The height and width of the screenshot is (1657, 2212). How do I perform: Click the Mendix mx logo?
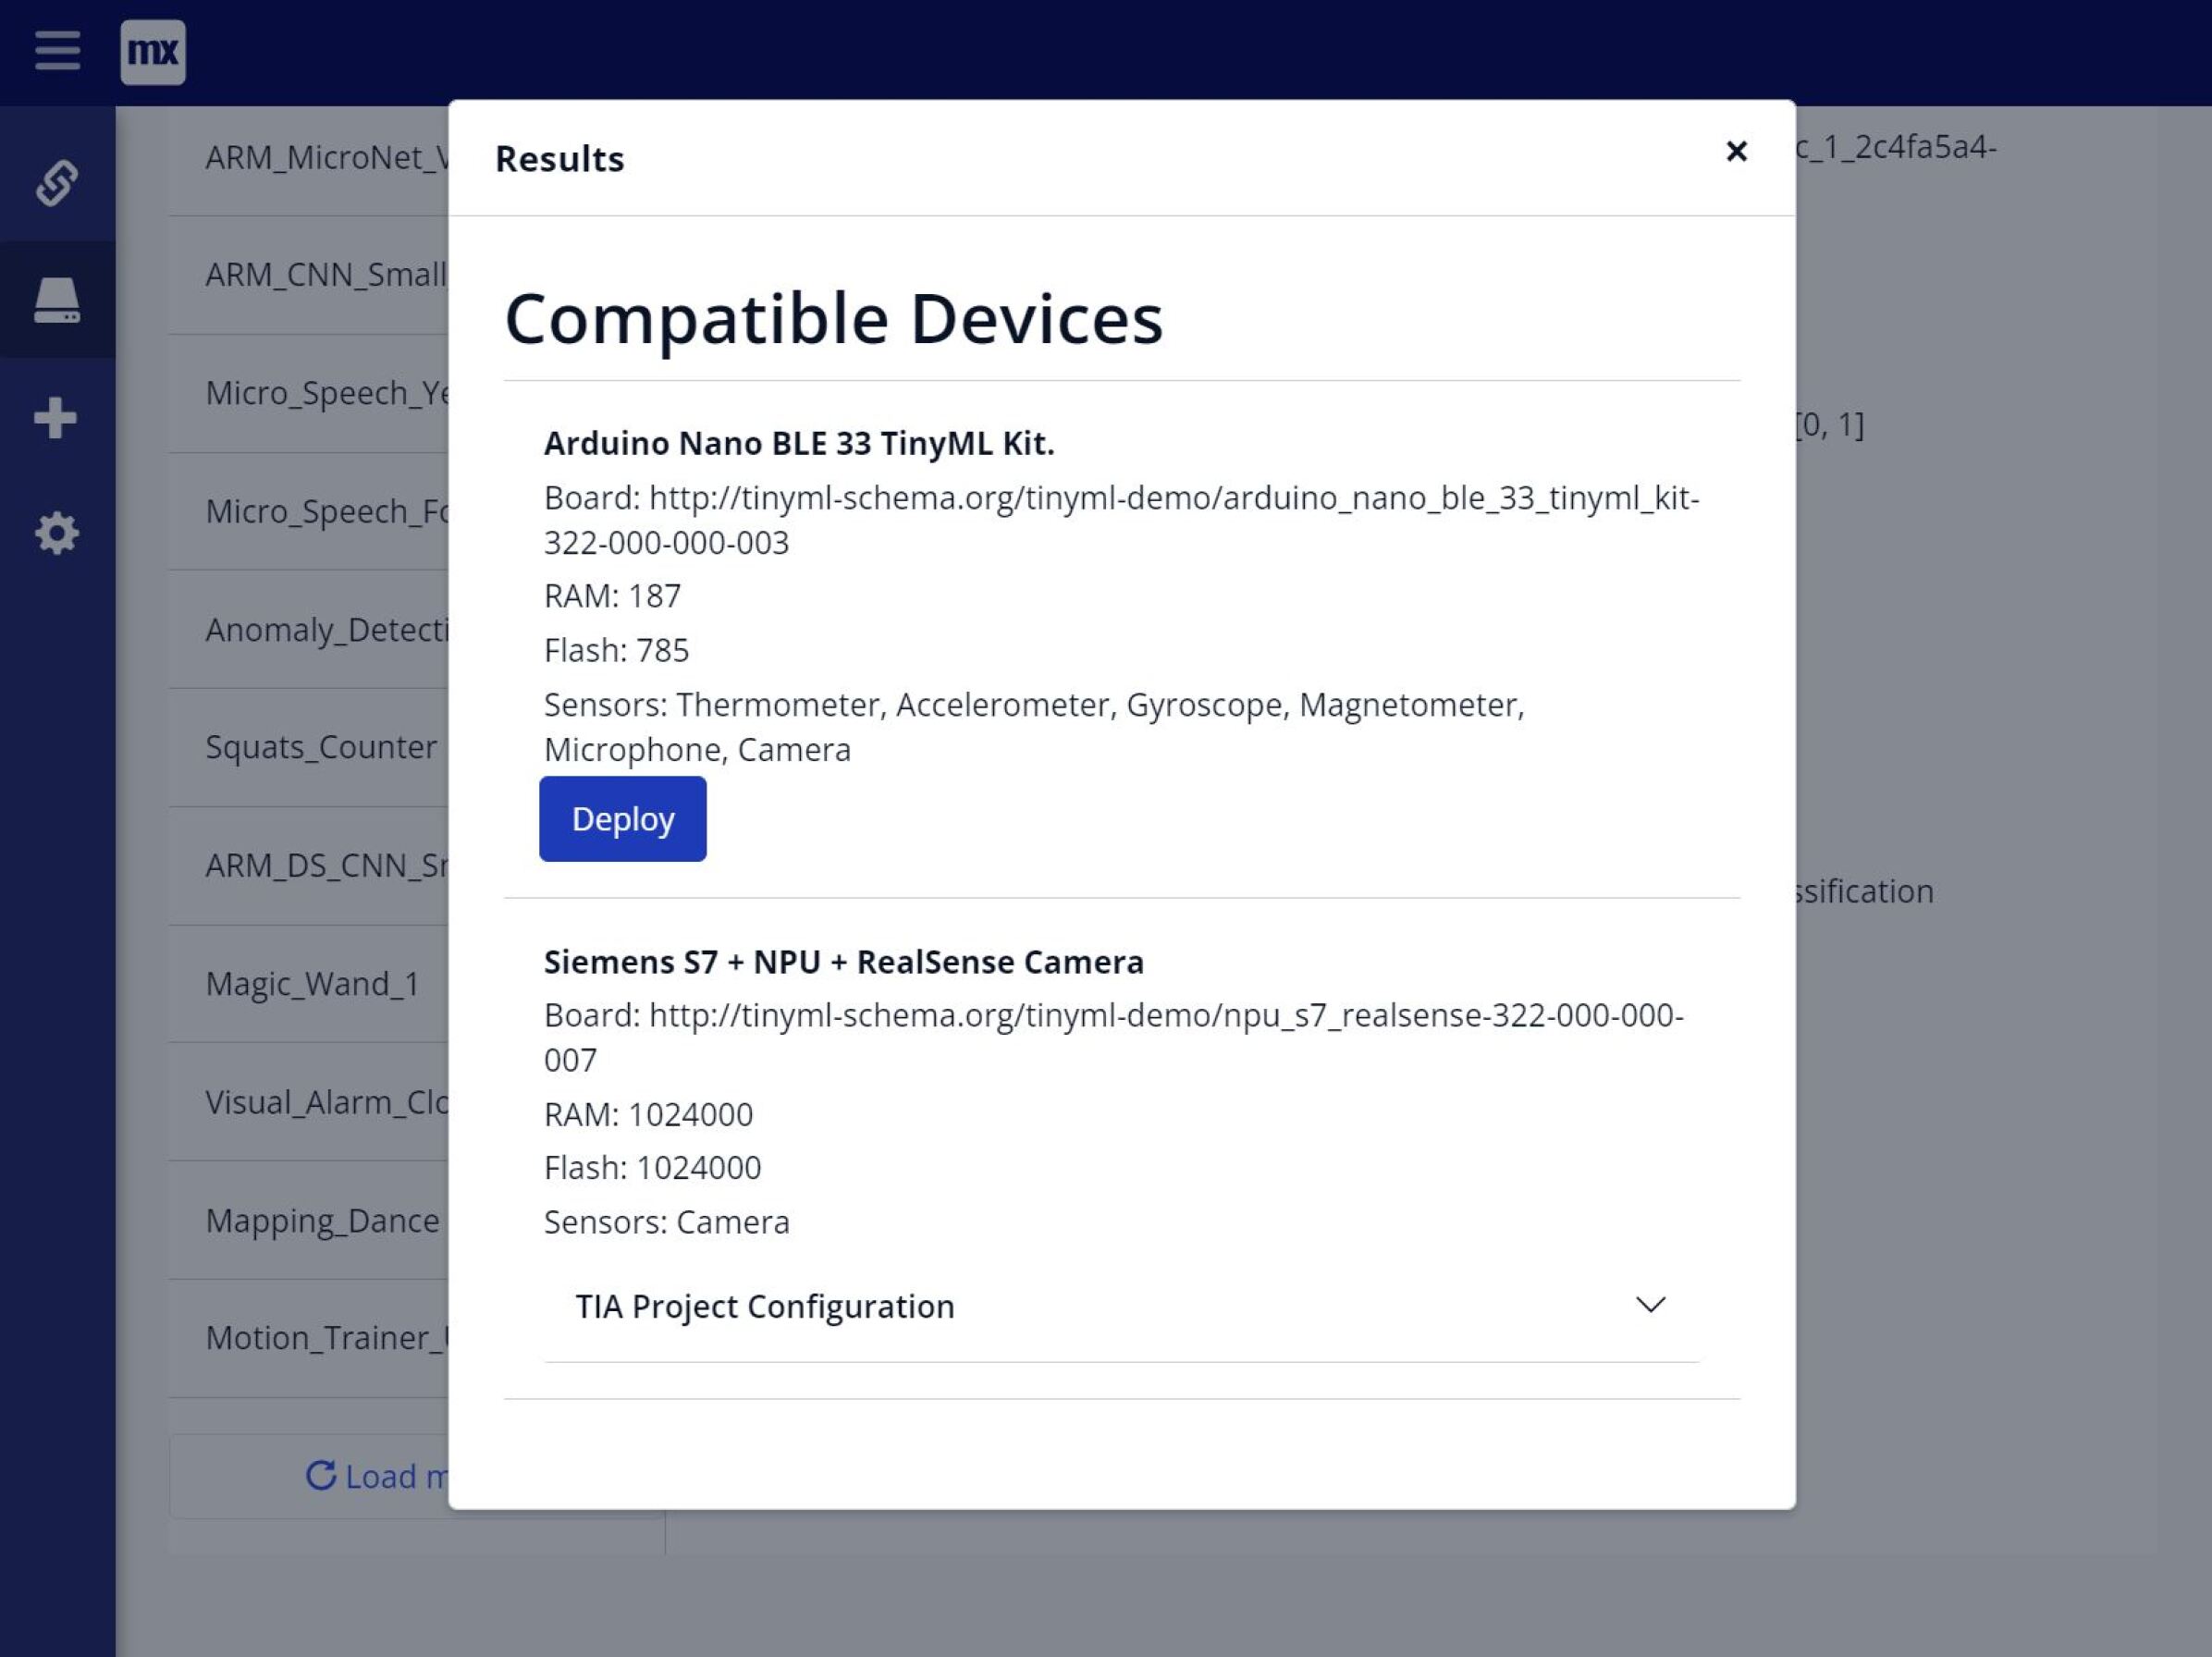pyautogui.click(x=152, y=52)
